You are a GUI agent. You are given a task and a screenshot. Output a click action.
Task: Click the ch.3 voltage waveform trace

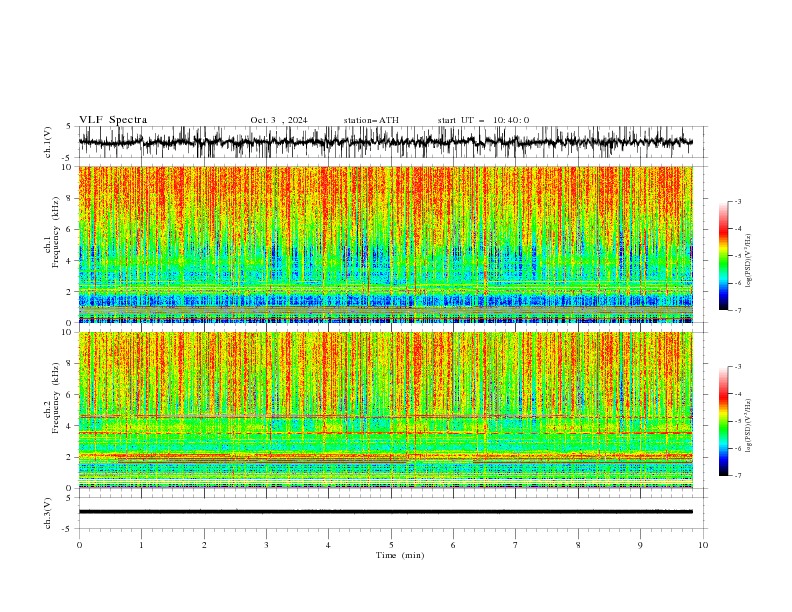(386, 512)
